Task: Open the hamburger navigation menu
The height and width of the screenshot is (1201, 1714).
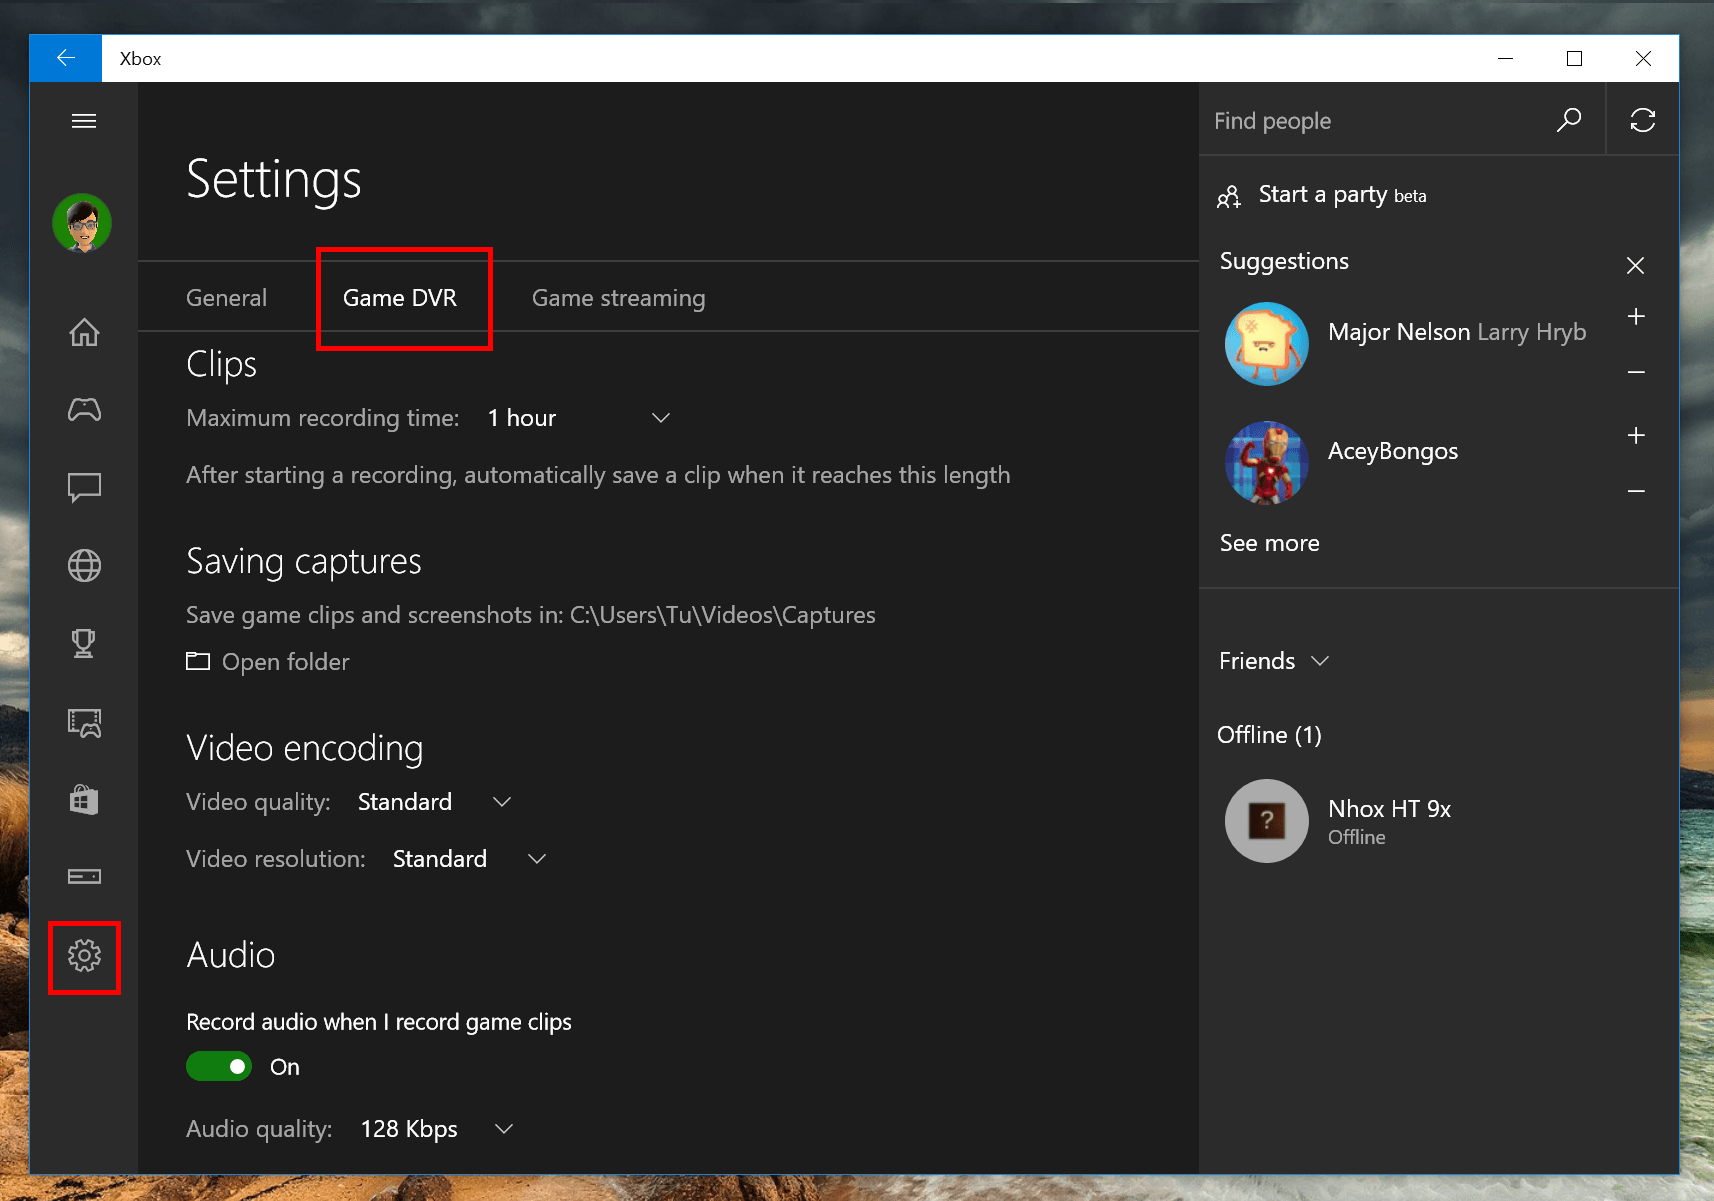Action: (84, 121)
